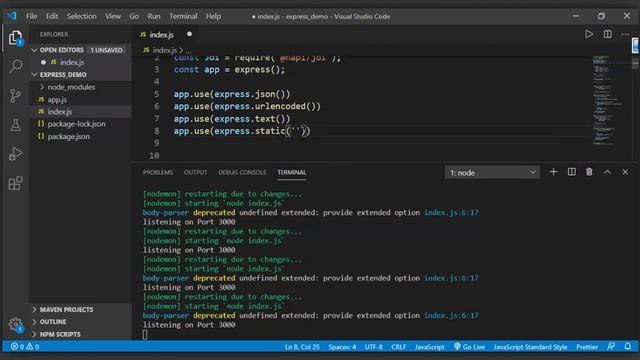Open the terminal selector dropdown '1: node'

[492, 173]
